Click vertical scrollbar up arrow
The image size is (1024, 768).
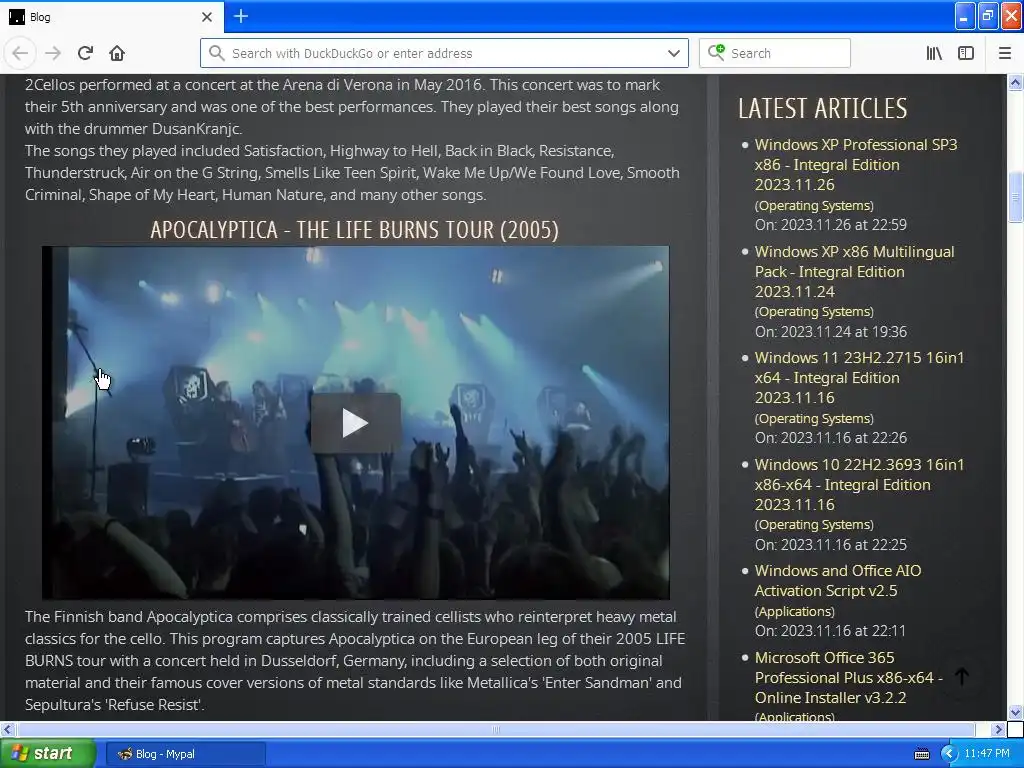(1015, 82)
